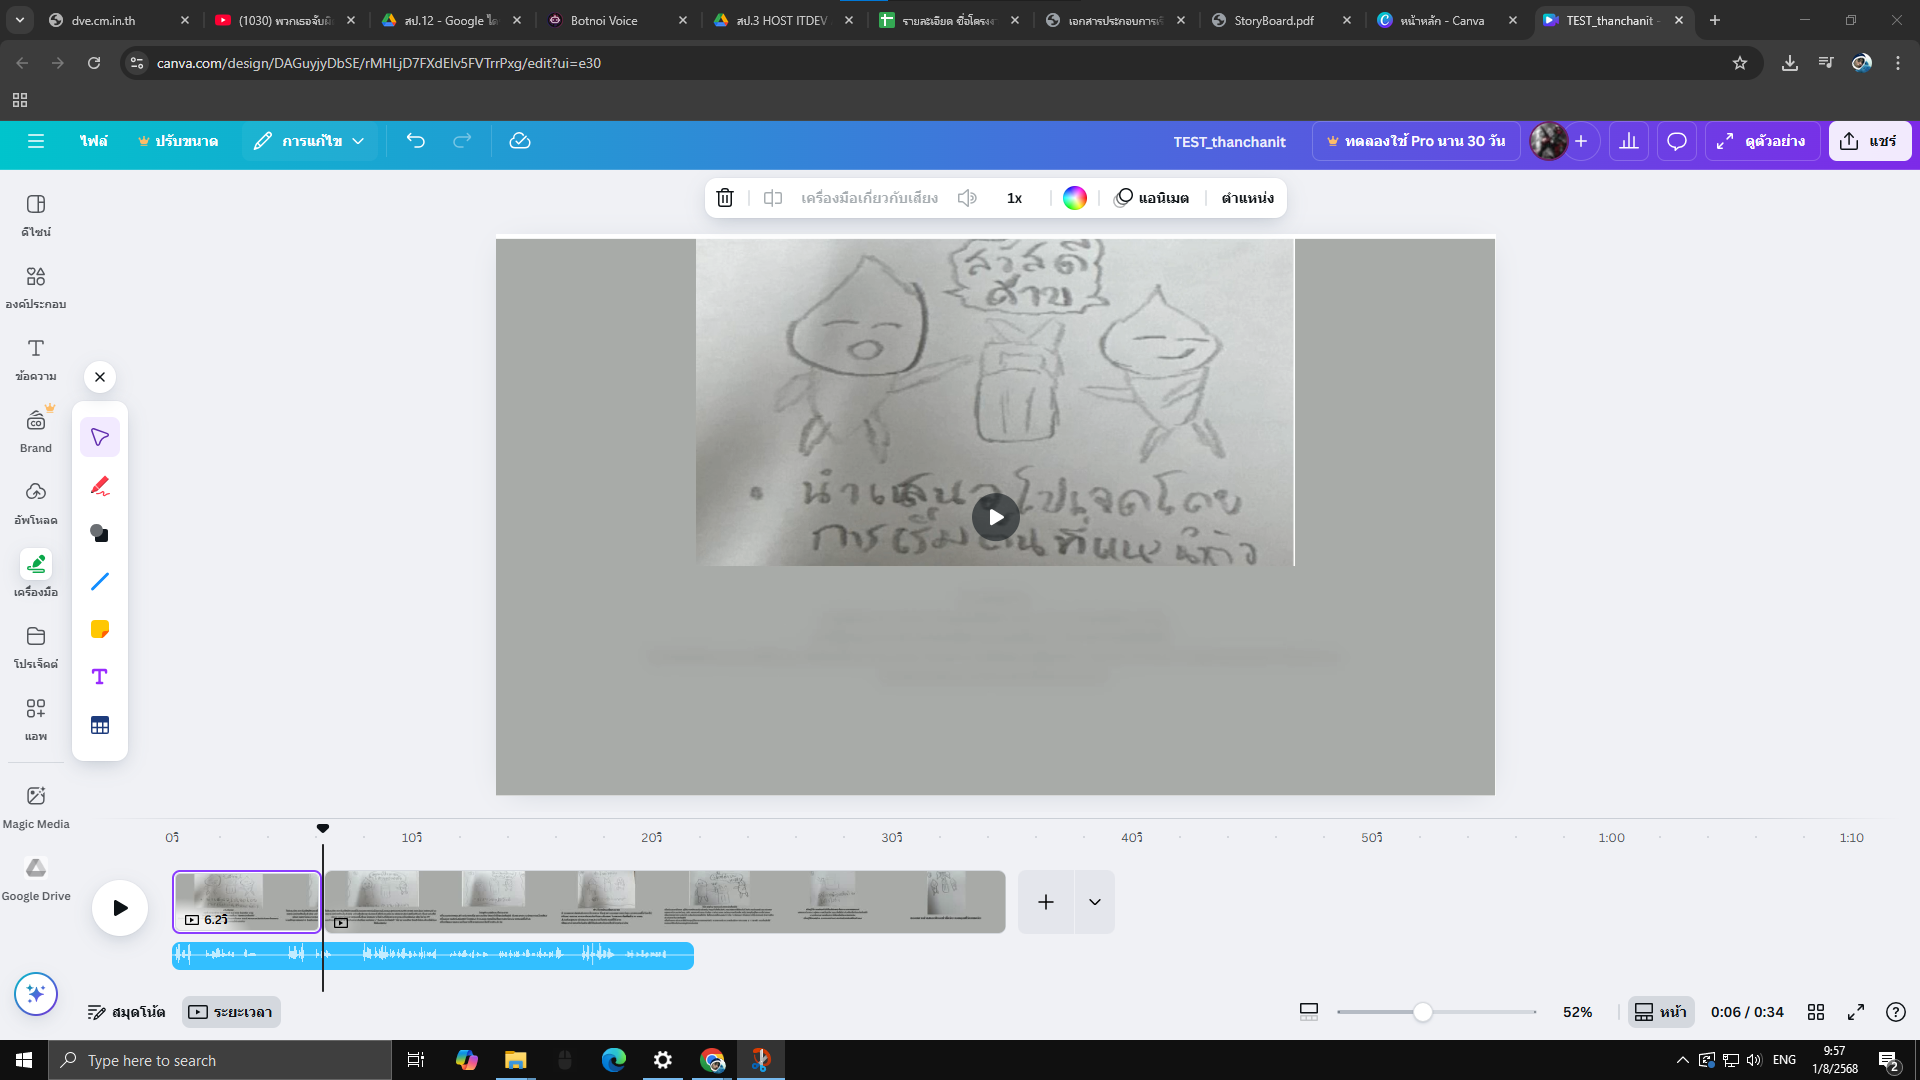Play the timeline with round play button
Viewport: 1920px width, 1080px height.
click(x=120, y=907)
